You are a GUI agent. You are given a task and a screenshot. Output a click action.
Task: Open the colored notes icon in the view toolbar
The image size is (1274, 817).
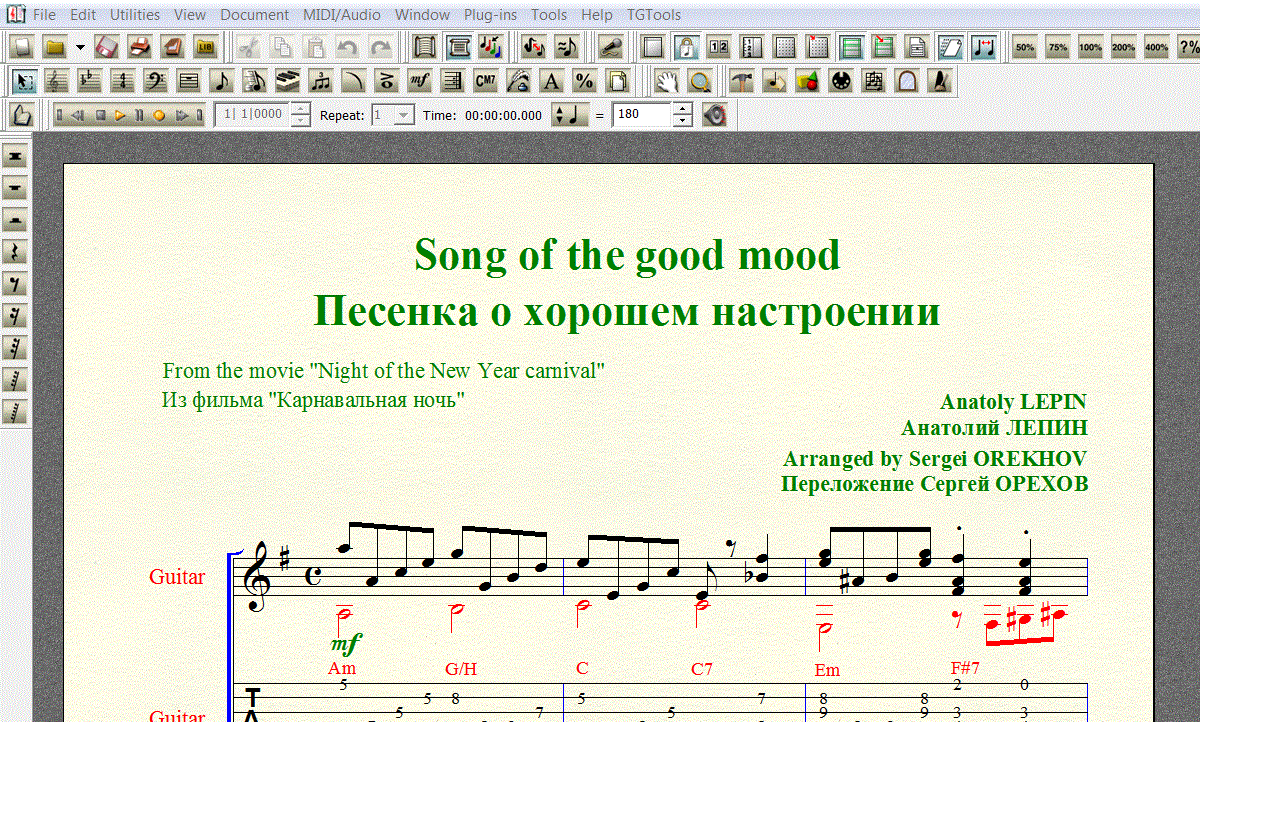coord(490,47)
